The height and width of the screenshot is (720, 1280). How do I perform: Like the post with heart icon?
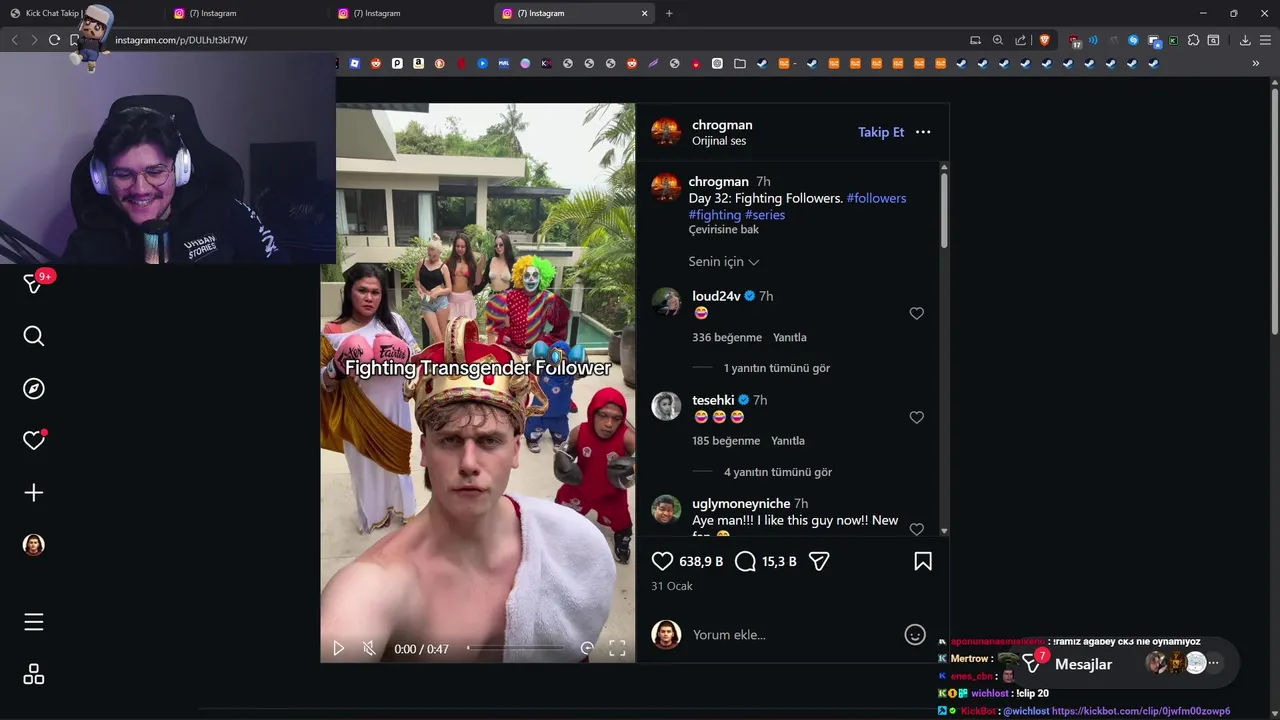tap(662, 561)
